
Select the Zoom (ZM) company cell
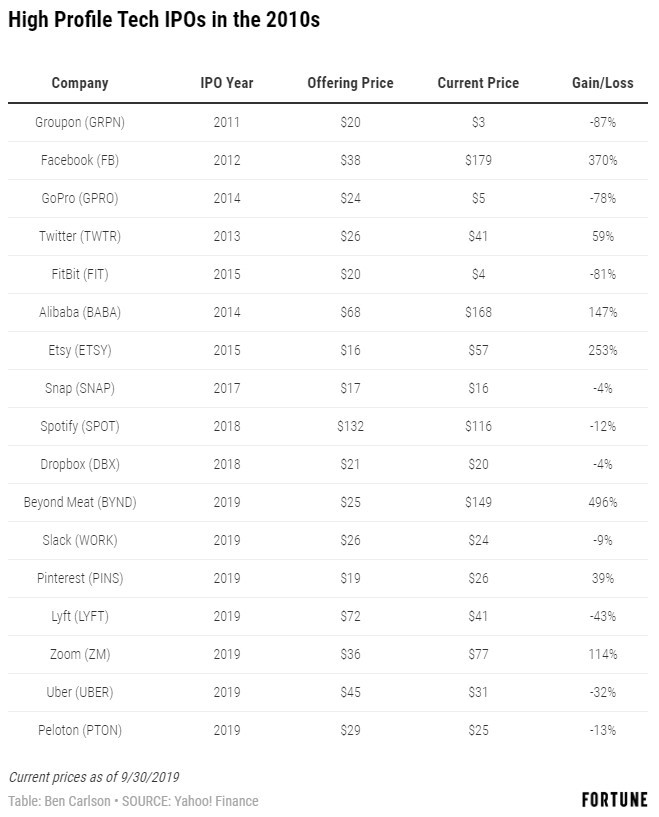pos(80,654)
